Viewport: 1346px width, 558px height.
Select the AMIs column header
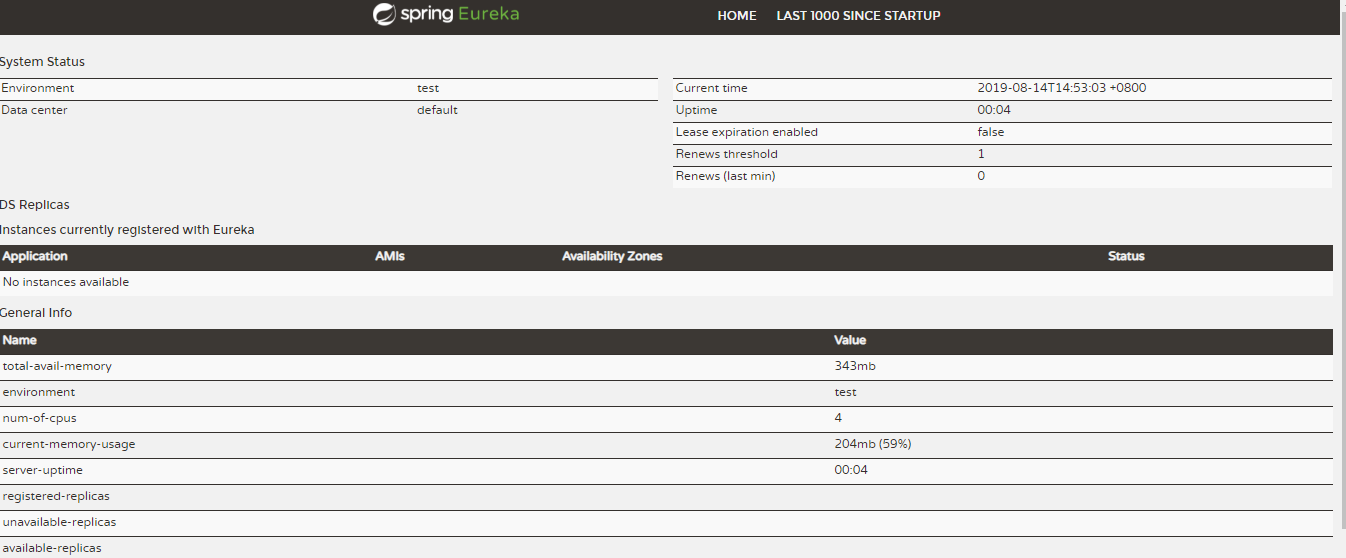(x=390, y=256)
